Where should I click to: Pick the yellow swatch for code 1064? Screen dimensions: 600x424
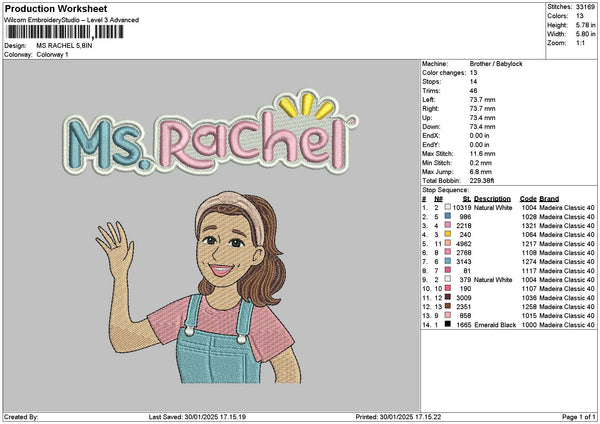tap(446, 235)
